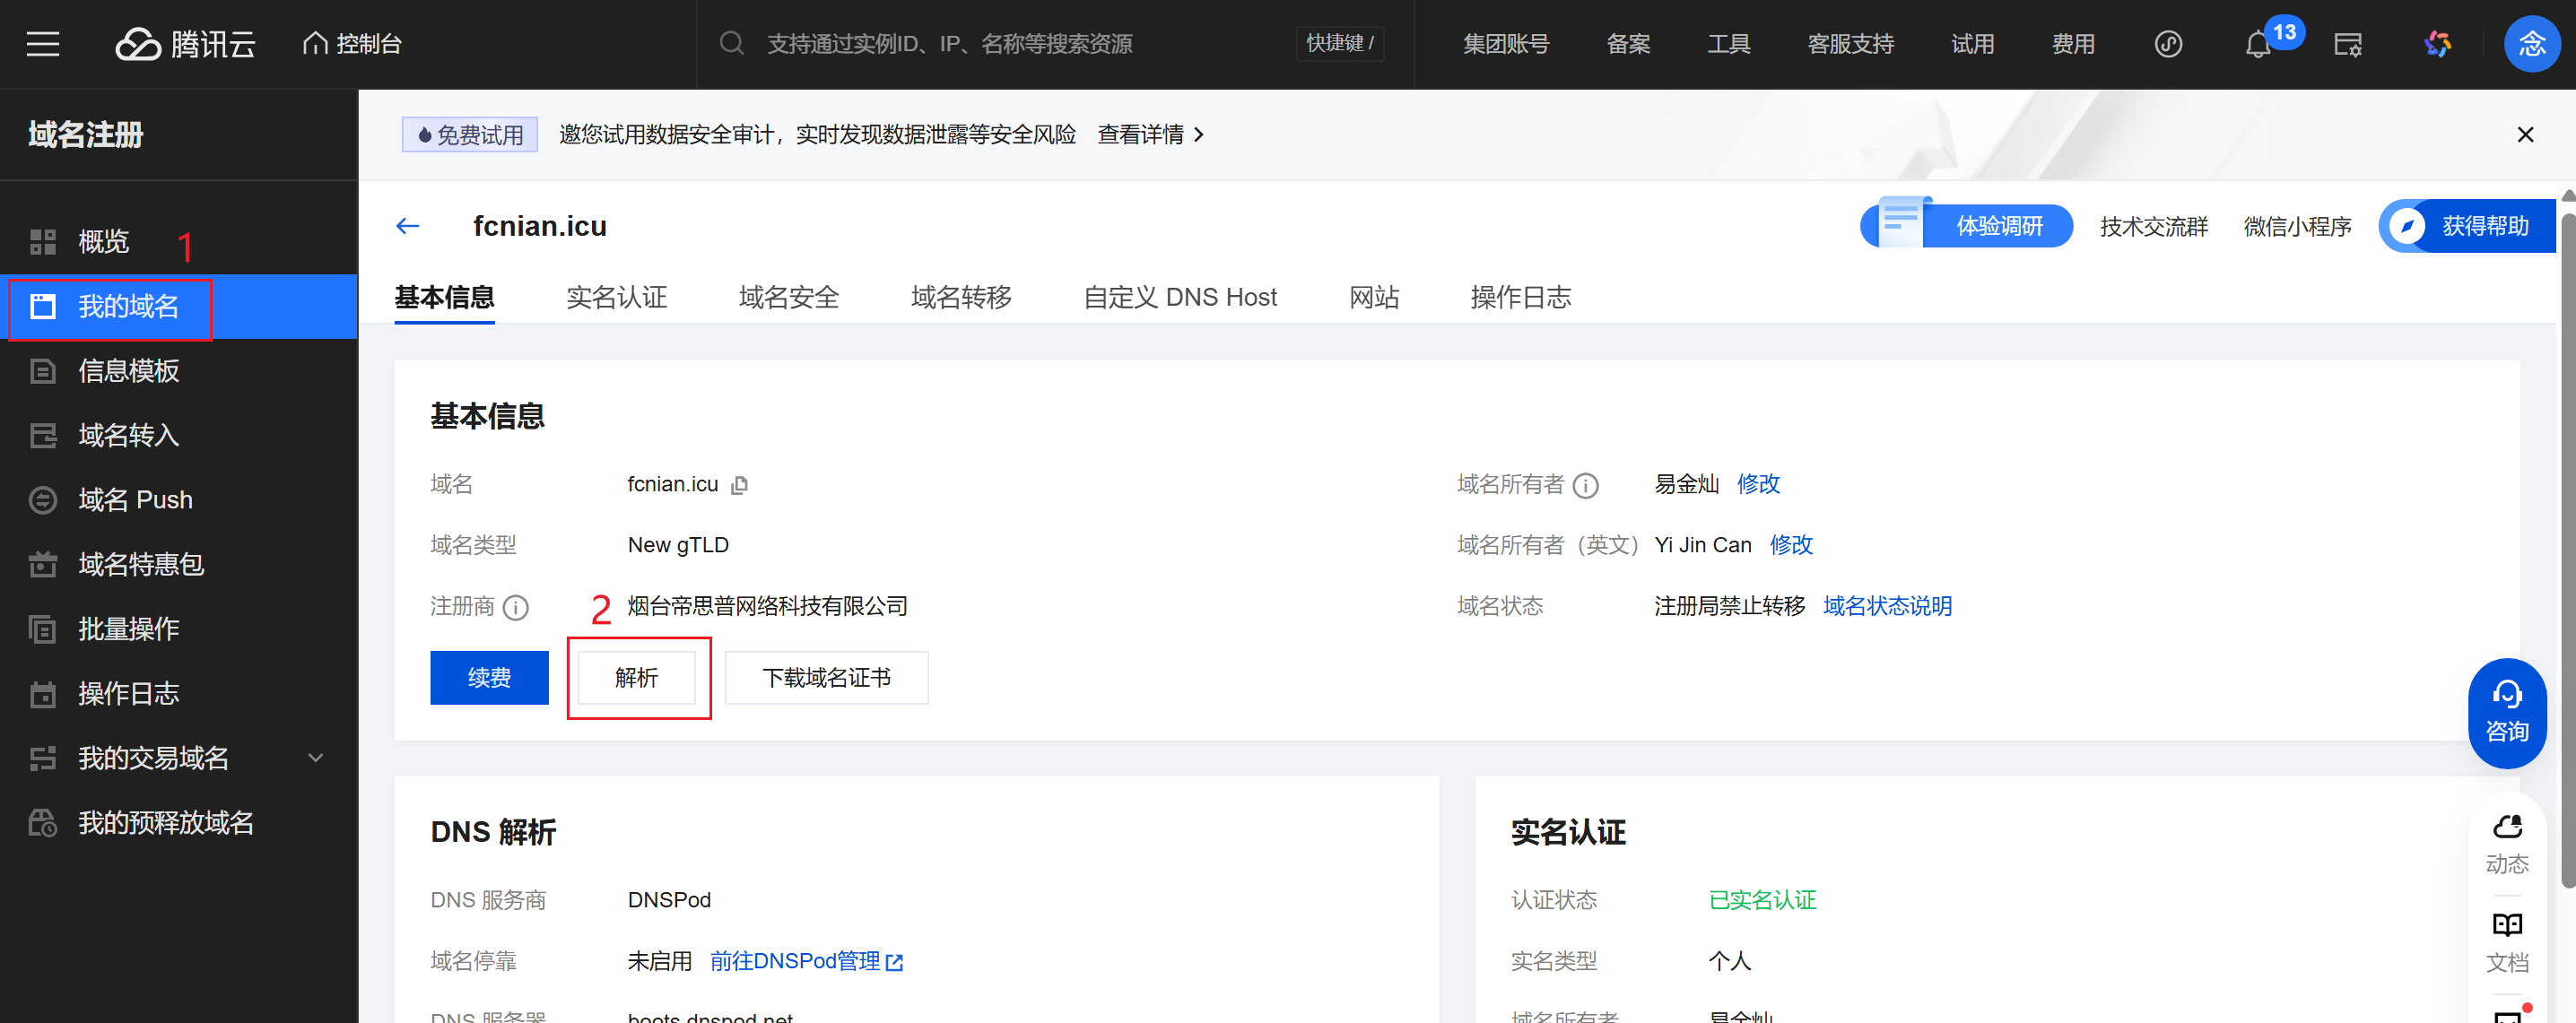Image resolution: width=2576 pixels, height=1023 pixels.
Task: Open the 实名认证 tab
Action: tap(616, 296)
